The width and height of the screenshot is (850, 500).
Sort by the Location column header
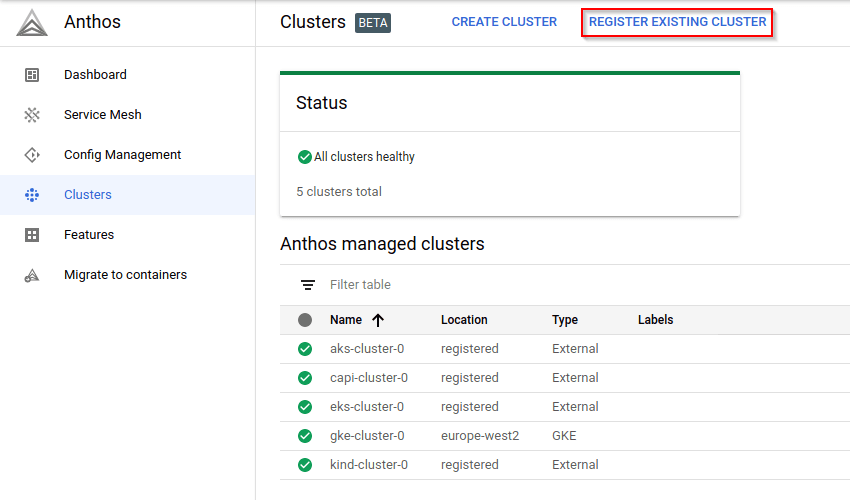click(x=464, y=320)
